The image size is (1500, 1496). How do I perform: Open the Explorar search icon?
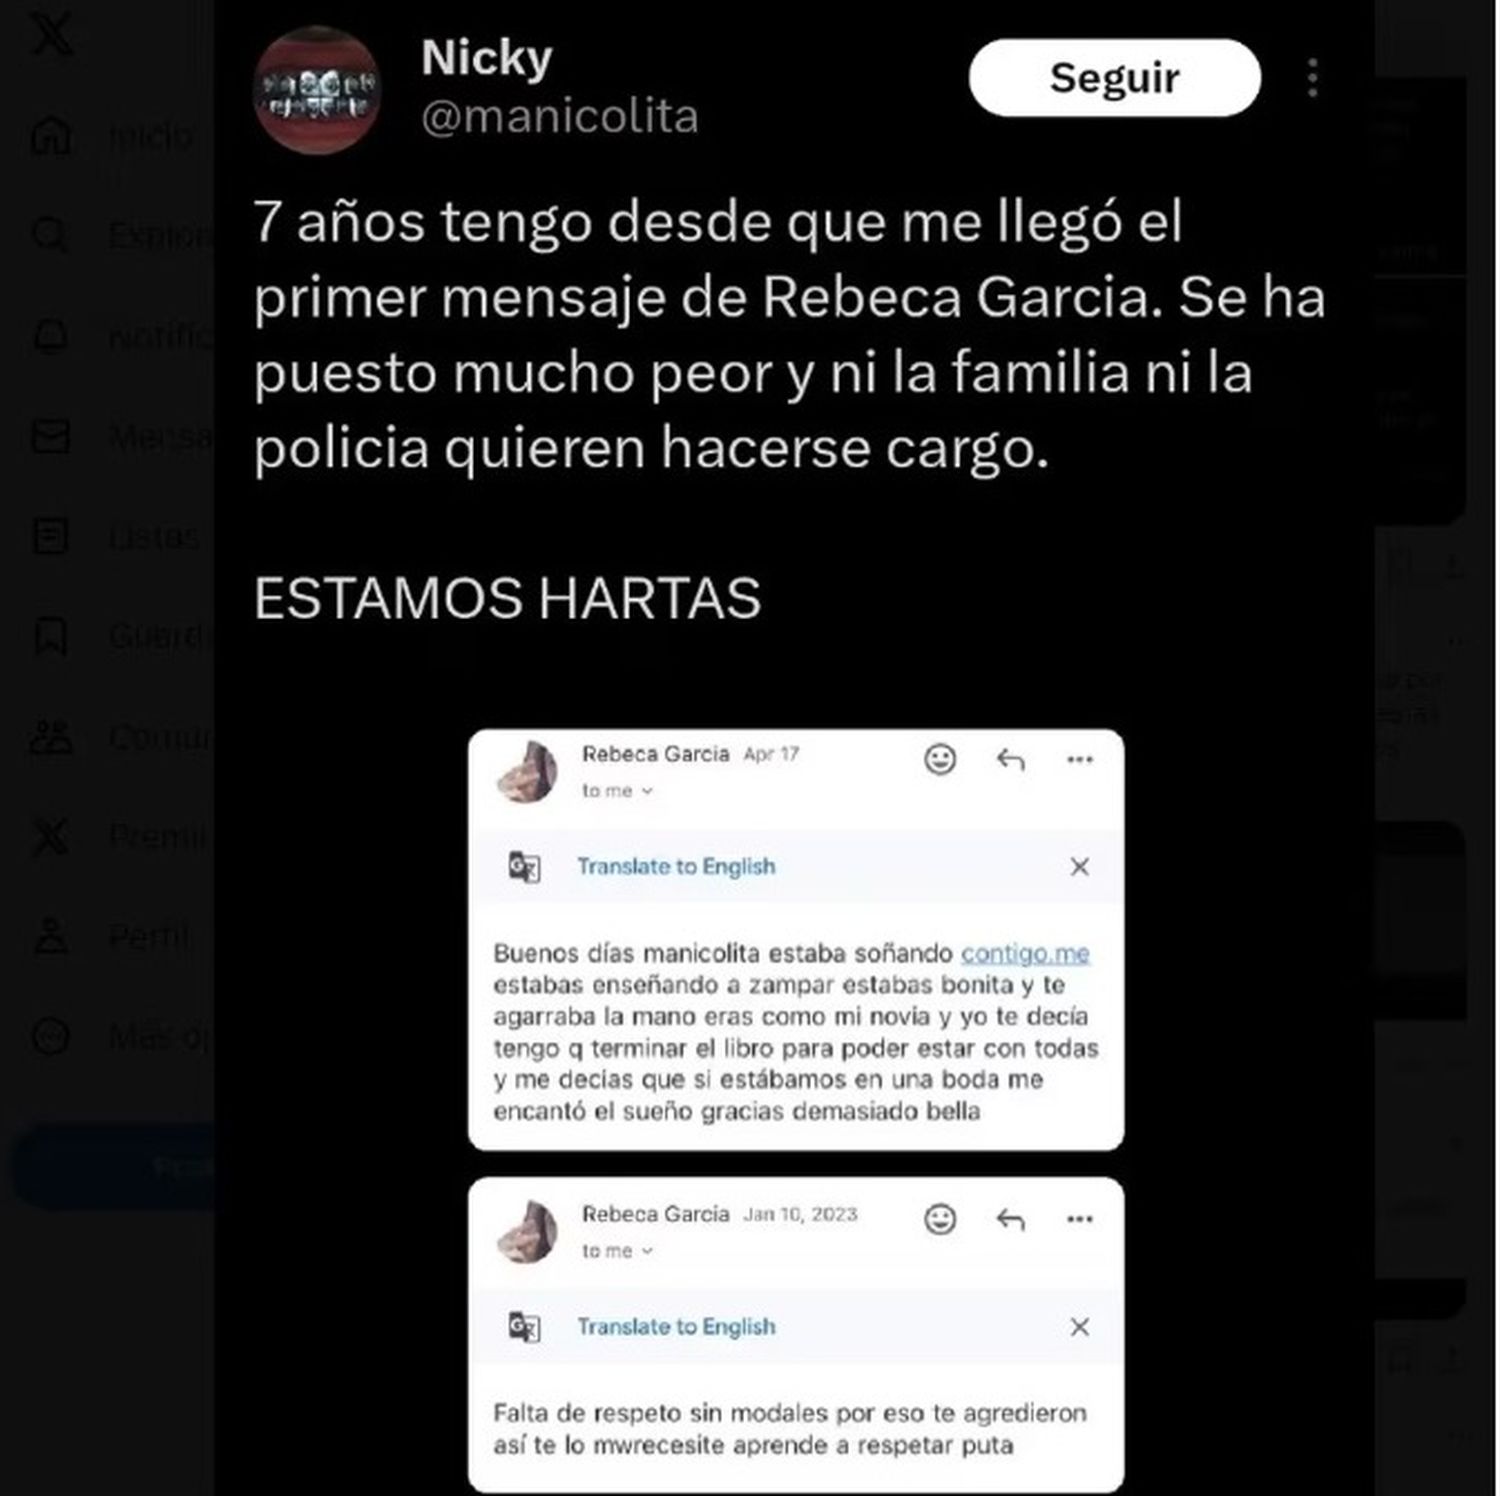51,236
